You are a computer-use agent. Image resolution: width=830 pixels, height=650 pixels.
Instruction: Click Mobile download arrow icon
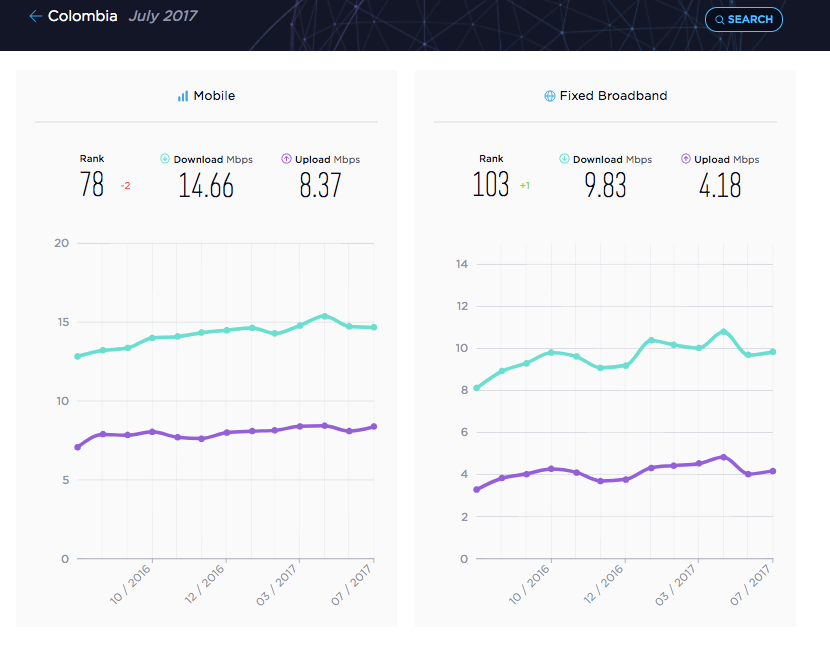tap(165, 158)
